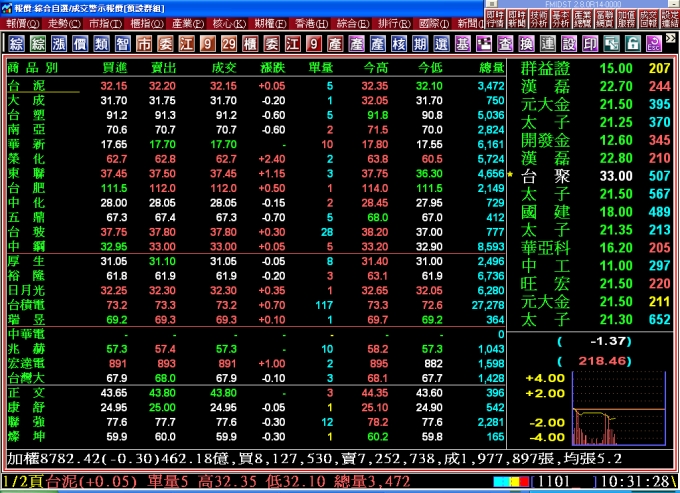Click the 群益證 15.00 alert entry

click(x=595, y=68)
